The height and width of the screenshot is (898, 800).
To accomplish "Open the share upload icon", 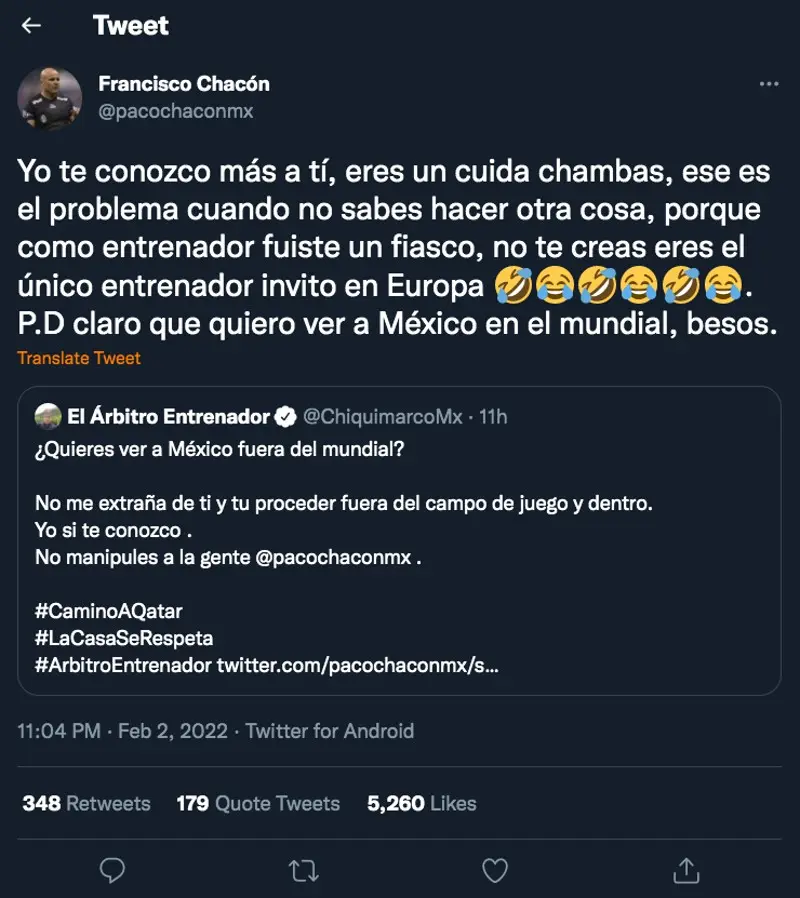I will coord(686,871).
